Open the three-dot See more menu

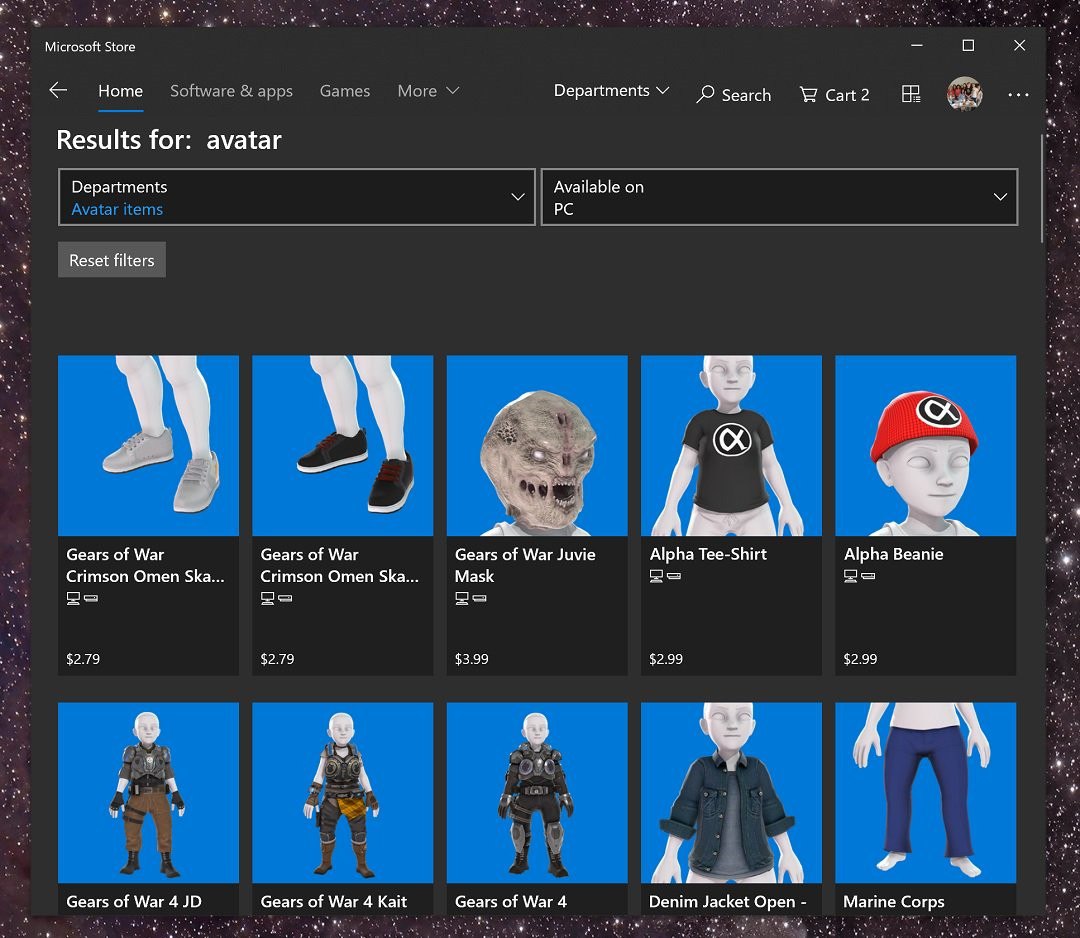[x=1018, y=95]
